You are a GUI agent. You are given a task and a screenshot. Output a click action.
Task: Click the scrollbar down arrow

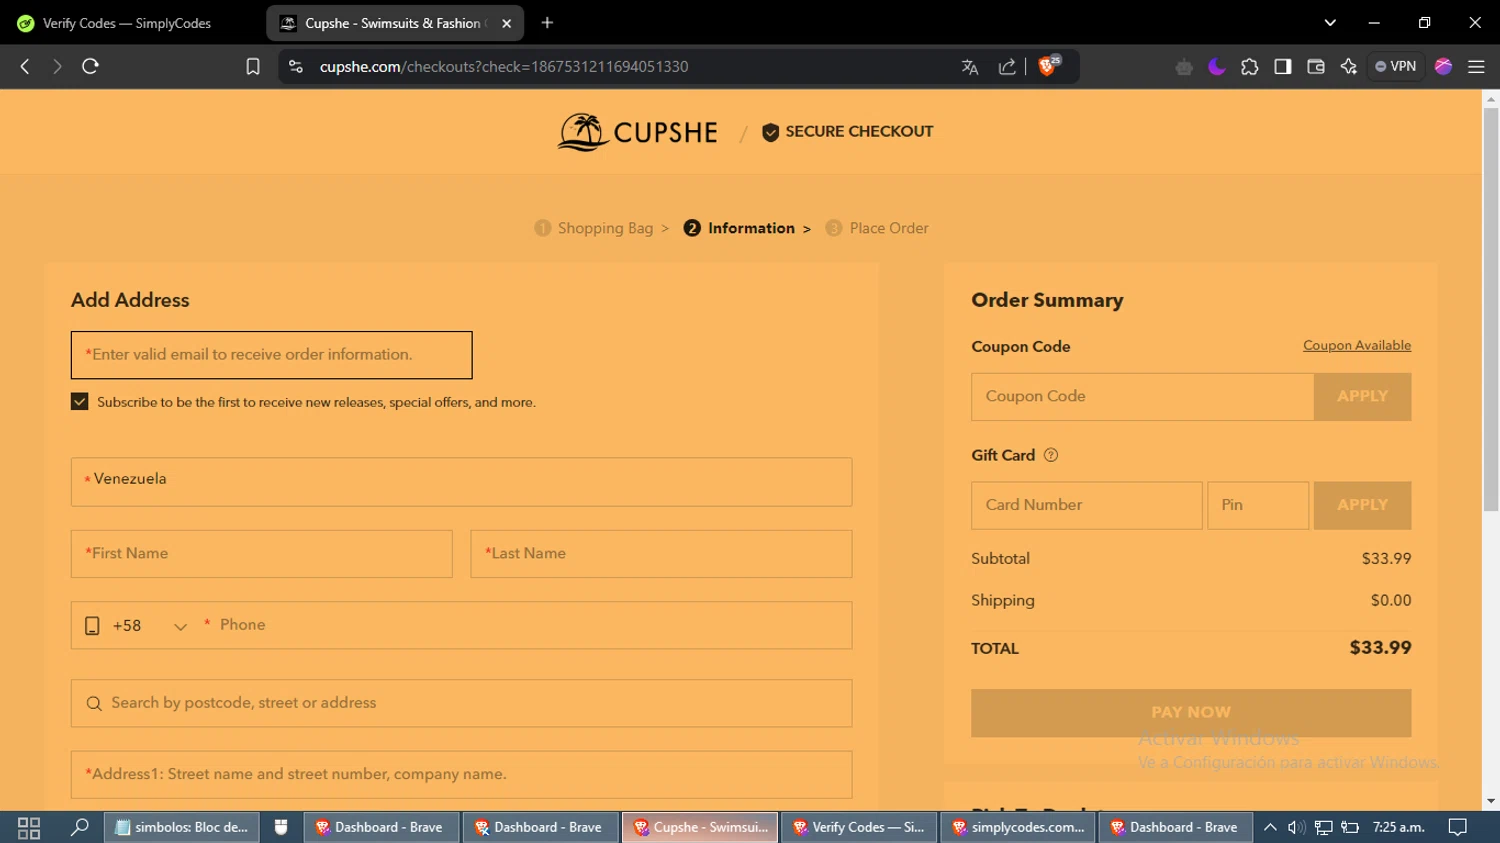[x=1490, y=801]
